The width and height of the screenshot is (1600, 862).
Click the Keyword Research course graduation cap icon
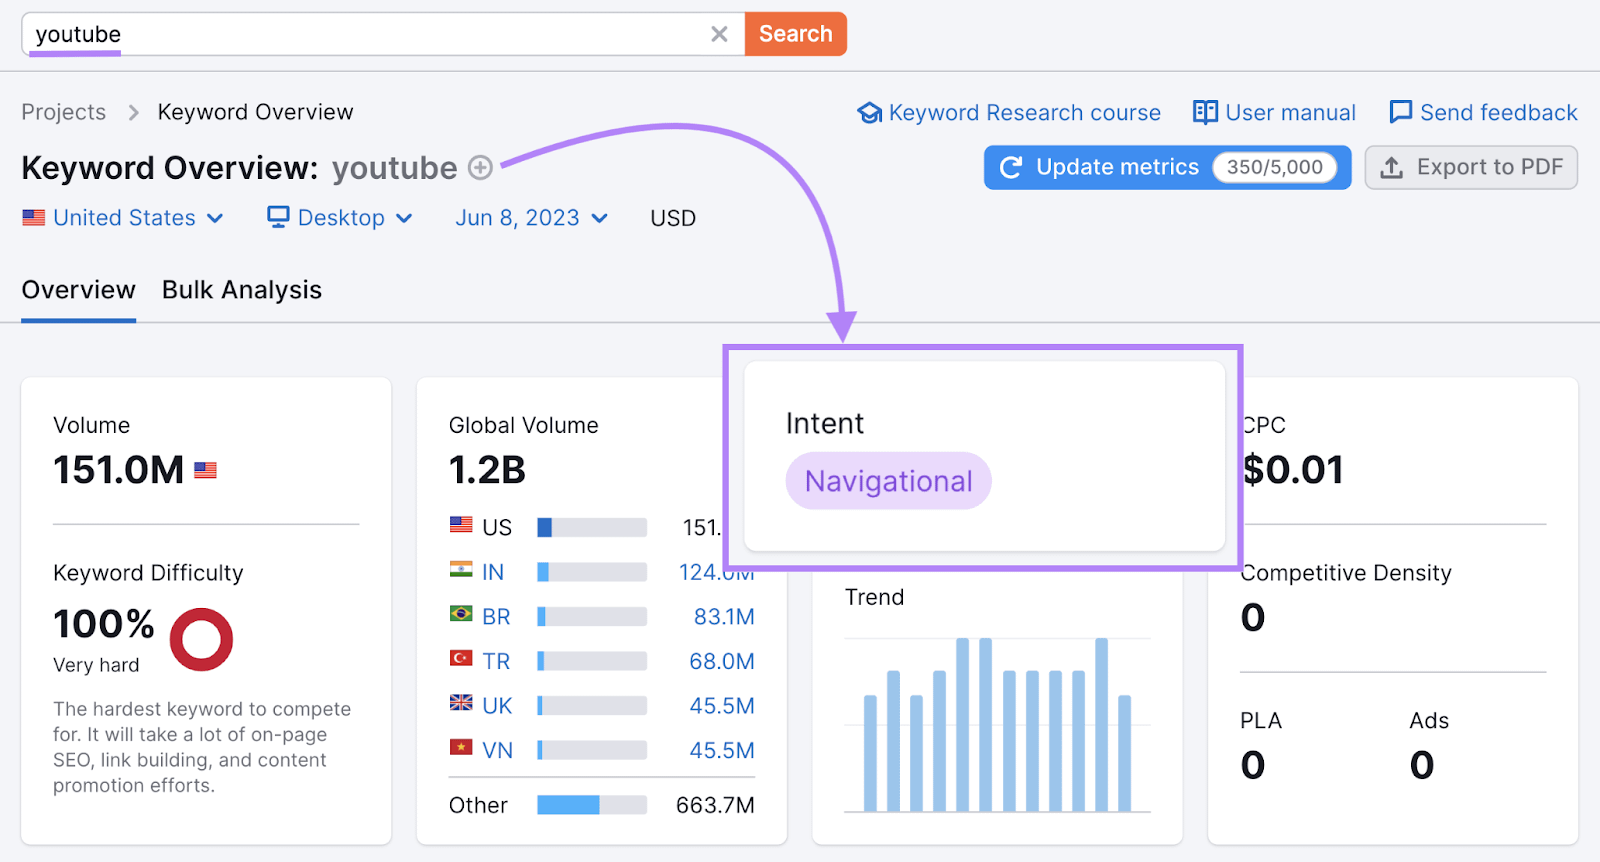click(869, 113)
